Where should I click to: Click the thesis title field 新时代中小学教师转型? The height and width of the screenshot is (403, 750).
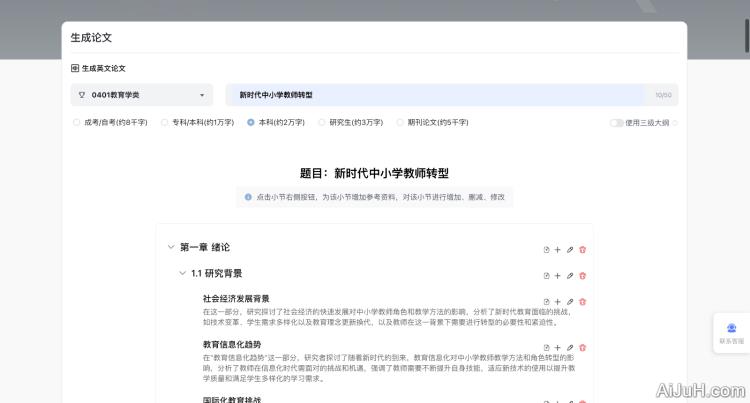(x=452, y=95)
